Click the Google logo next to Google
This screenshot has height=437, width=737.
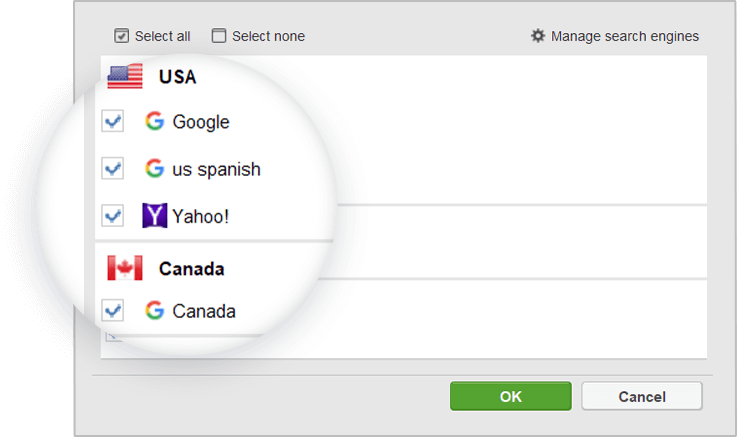tap(155, 121)
